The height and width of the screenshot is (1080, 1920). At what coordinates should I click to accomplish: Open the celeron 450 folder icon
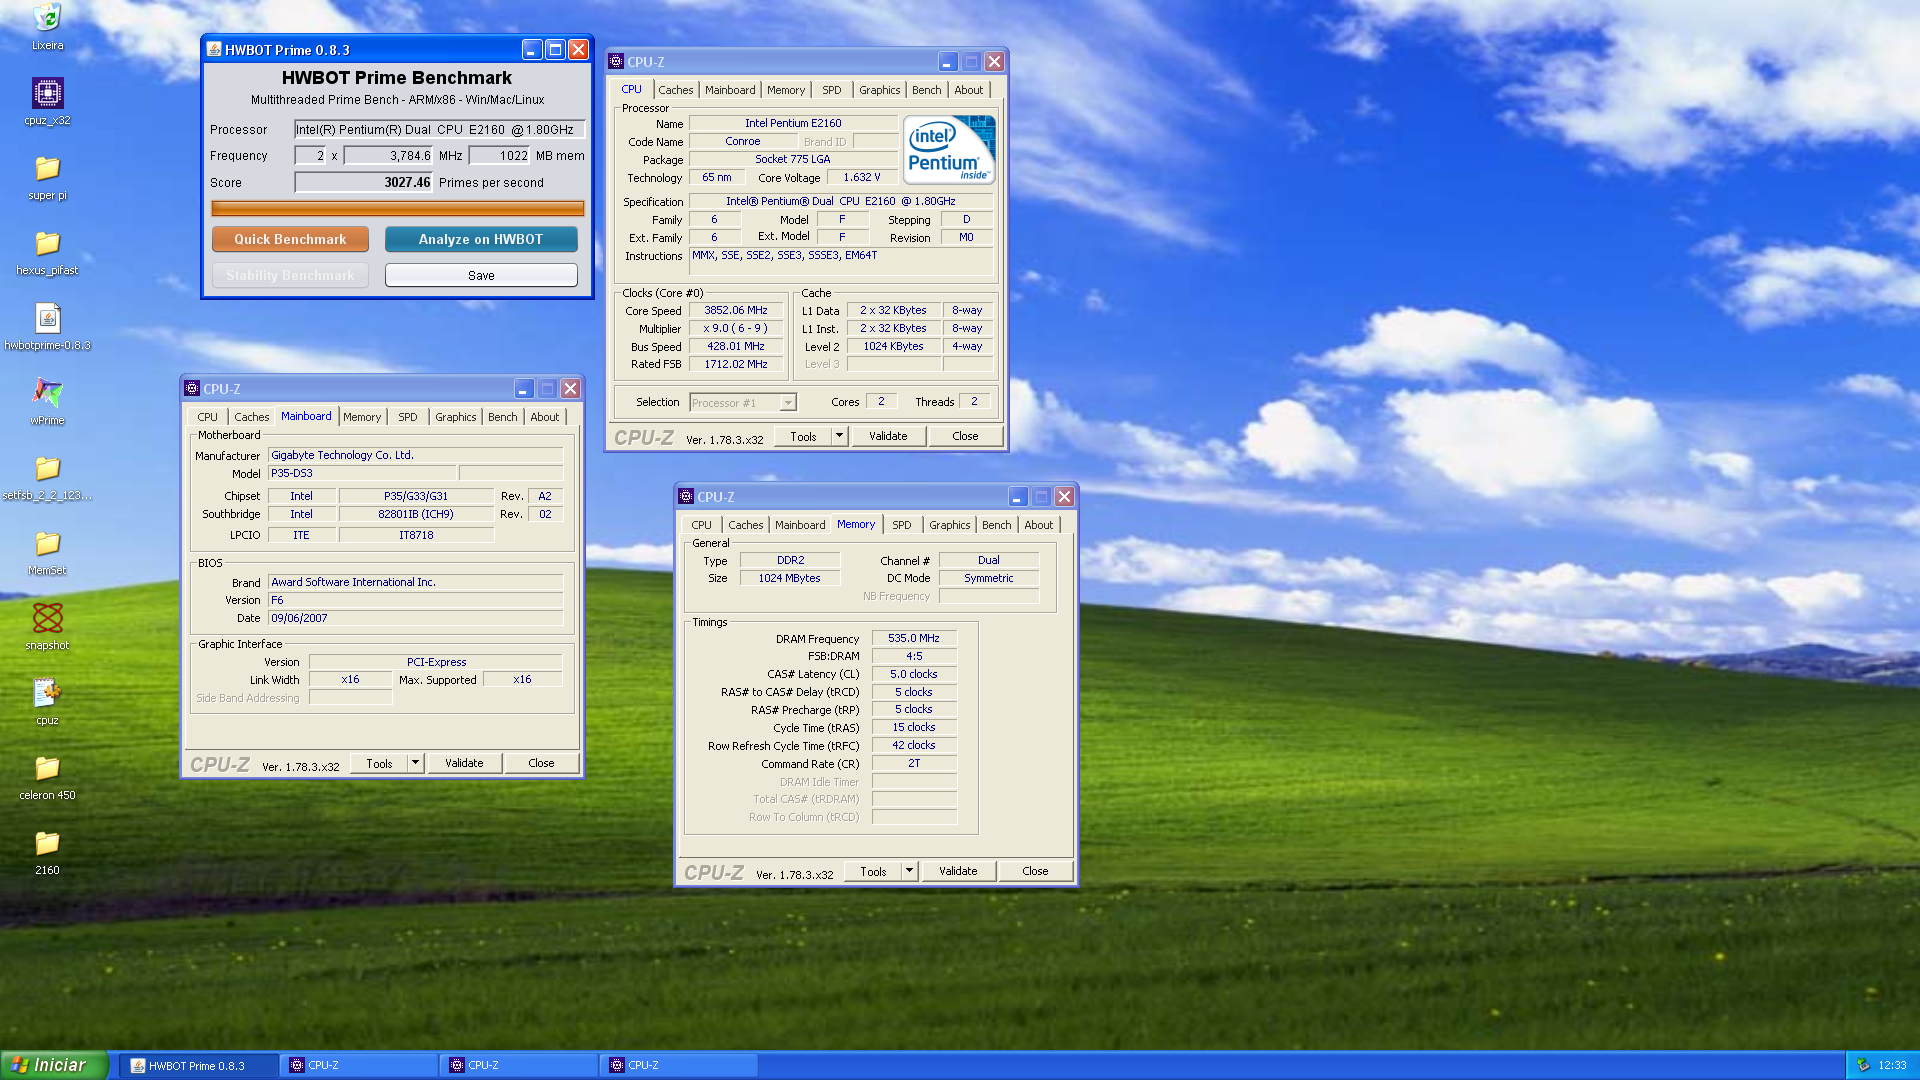pos(47,768)
